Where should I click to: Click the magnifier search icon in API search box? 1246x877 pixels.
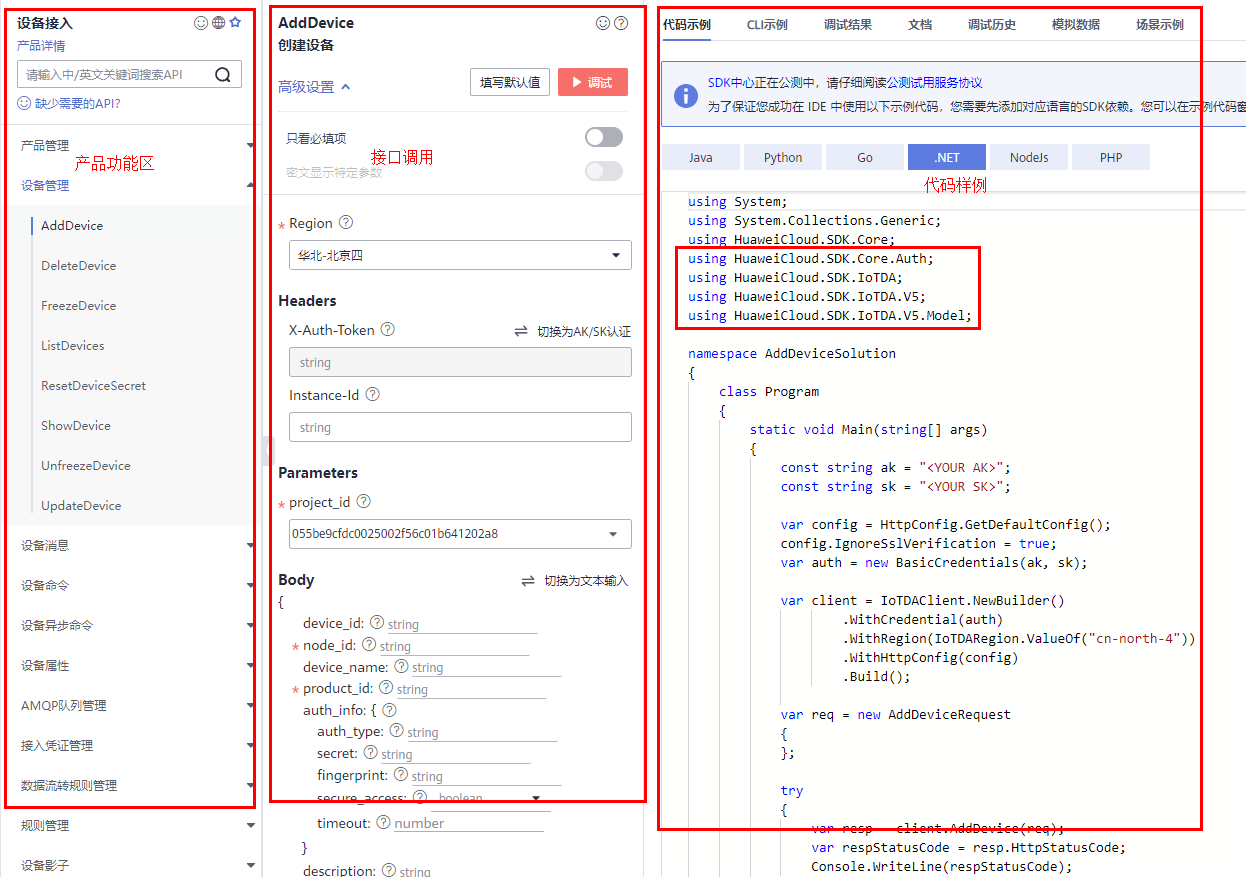tap(222, 74)
